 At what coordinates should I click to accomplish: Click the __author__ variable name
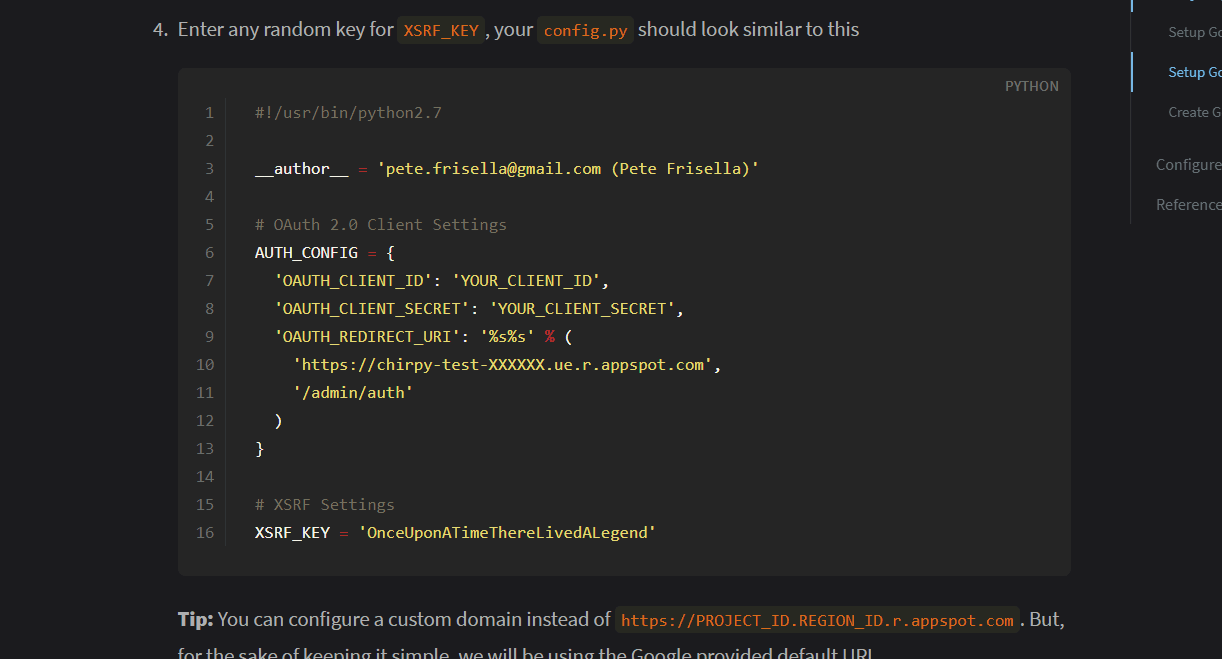pos(302,169)
